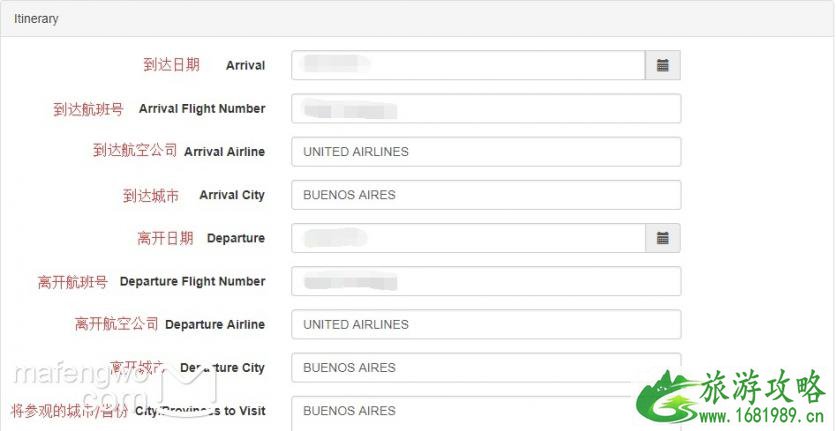Open the Departure date calendar picker
836x431 pixels.
(662, 238)
